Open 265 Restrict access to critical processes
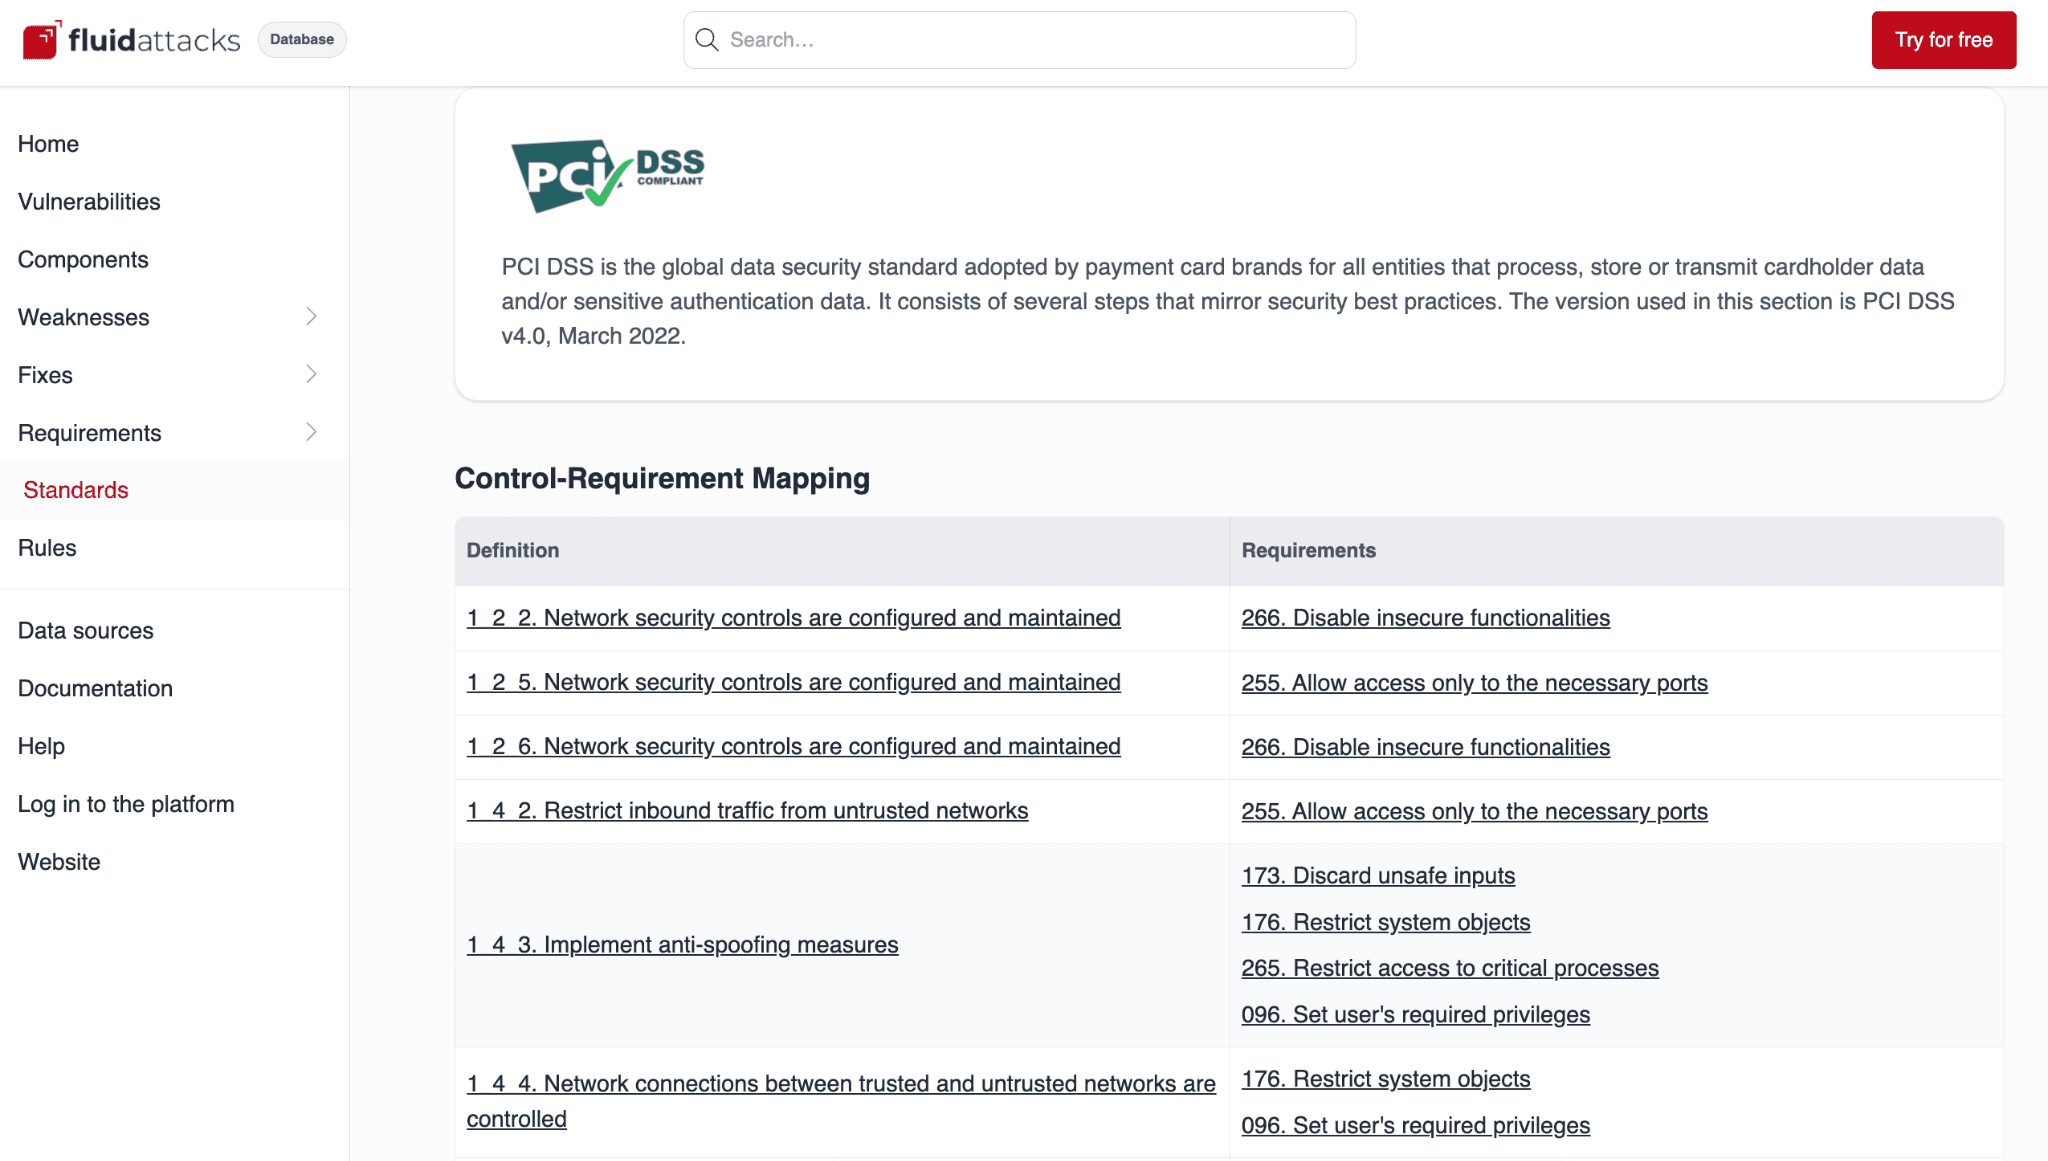Image resolution: width=2048 pixels, height=1161 pixels. click(x=1450, y=968)
